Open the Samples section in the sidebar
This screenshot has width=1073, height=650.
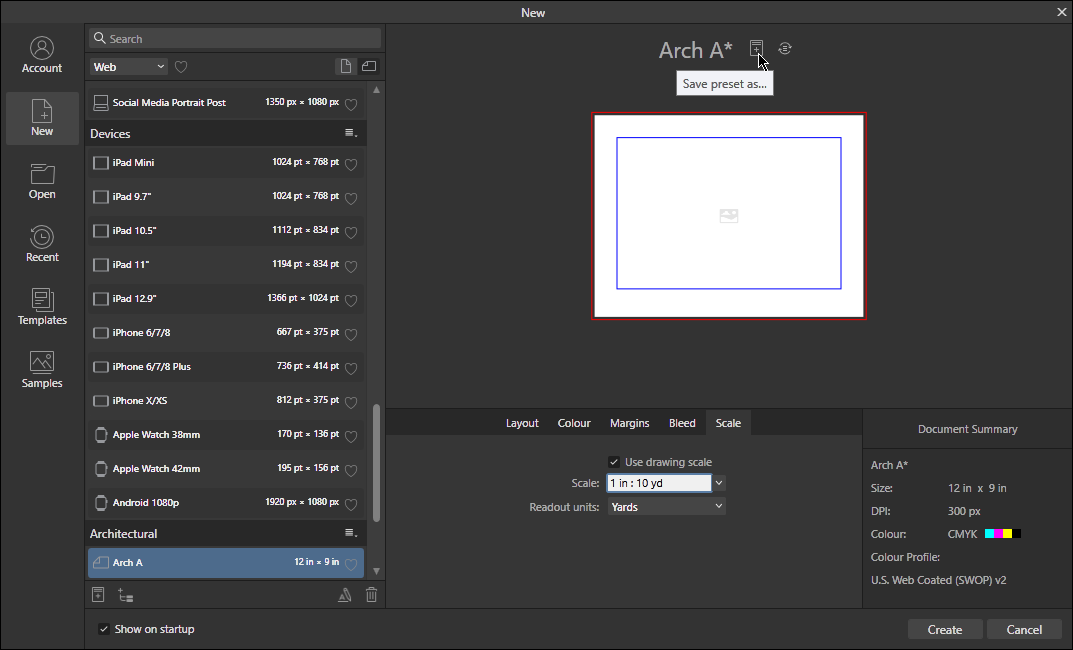[x=42, y=369]
